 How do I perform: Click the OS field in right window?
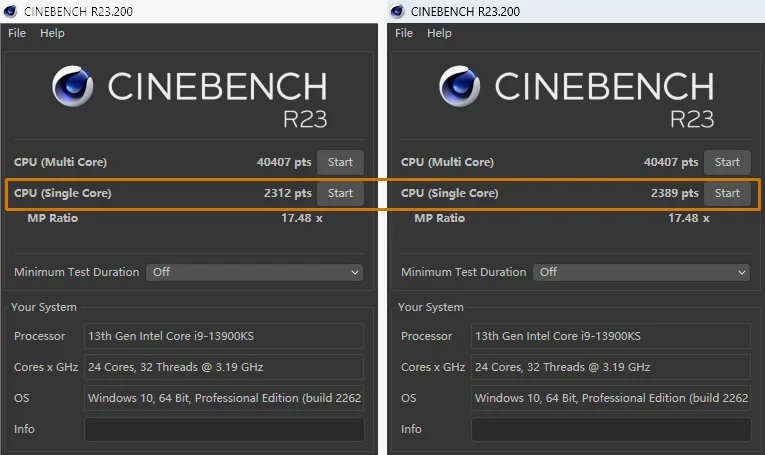[611, 398]
